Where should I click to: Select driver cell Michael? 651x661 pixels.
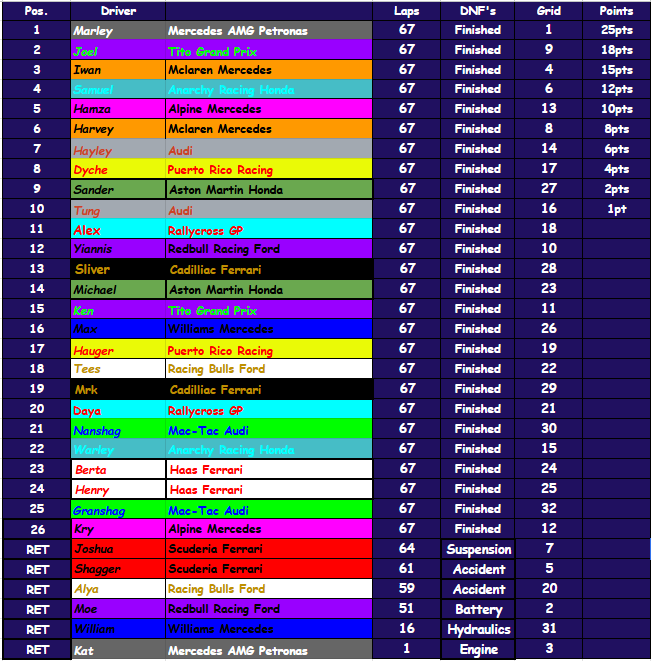click(118, 289)
